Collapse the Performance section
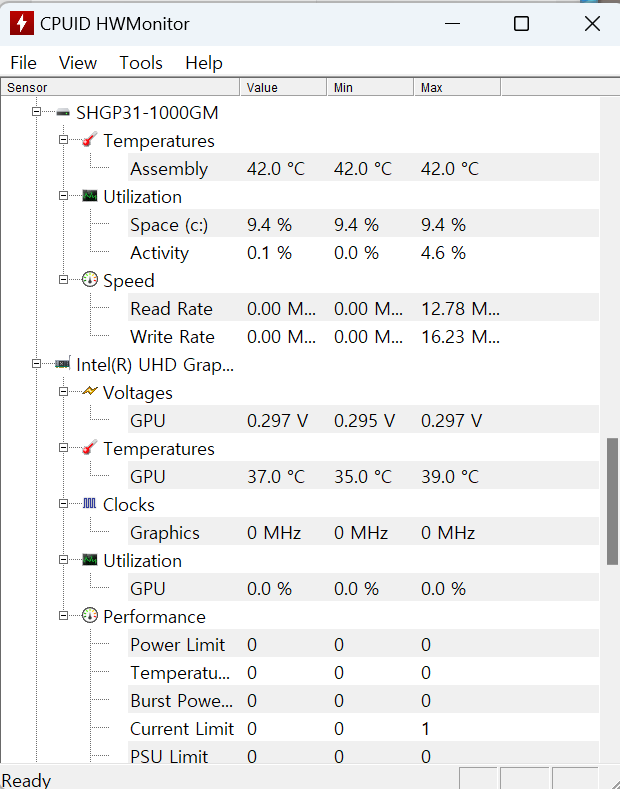The width and height of the screenshot is (620, 789). [64, 616]
